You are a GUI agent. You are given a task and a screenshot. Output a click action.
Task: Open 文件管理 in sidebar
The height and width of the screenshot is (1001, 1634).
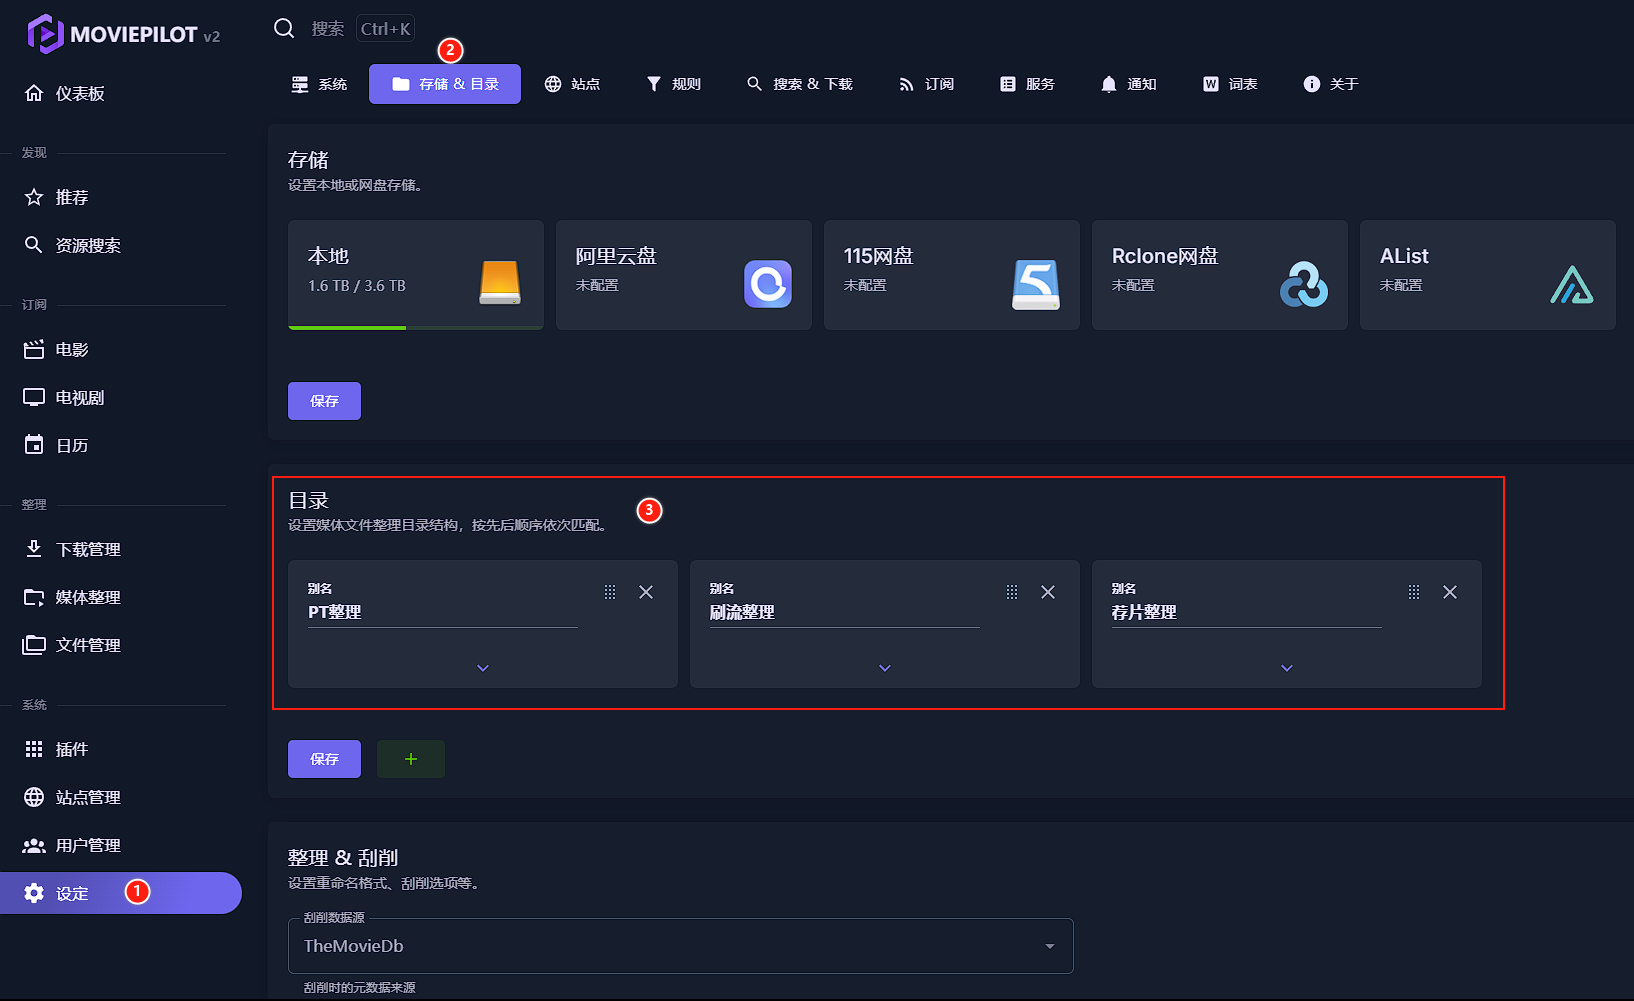[x=121, y=645]
